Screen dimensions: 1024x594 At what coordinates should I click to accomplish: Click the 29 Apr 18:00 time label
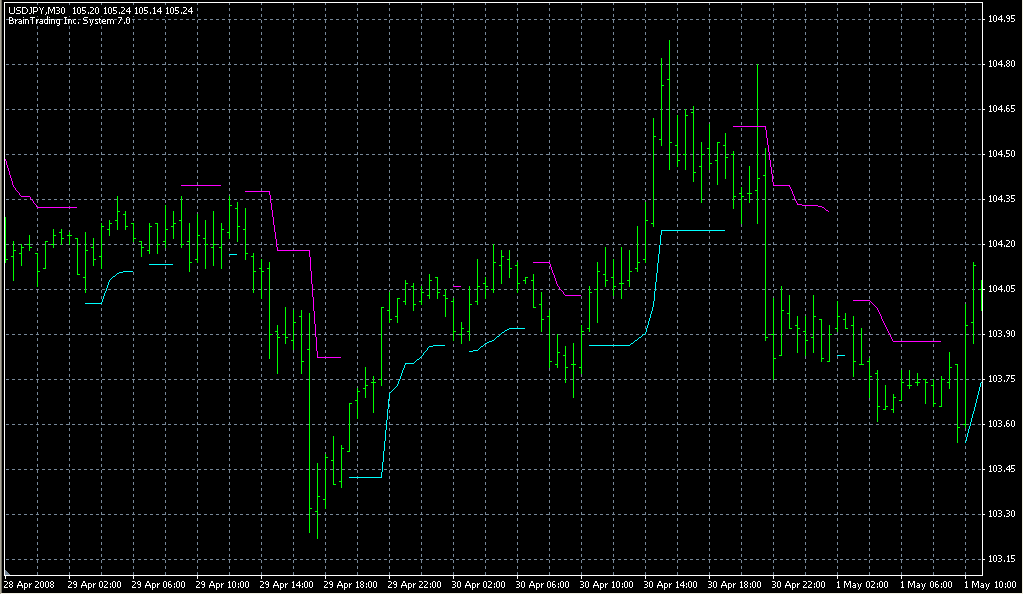pyautogui.click(x=350, y=585)
